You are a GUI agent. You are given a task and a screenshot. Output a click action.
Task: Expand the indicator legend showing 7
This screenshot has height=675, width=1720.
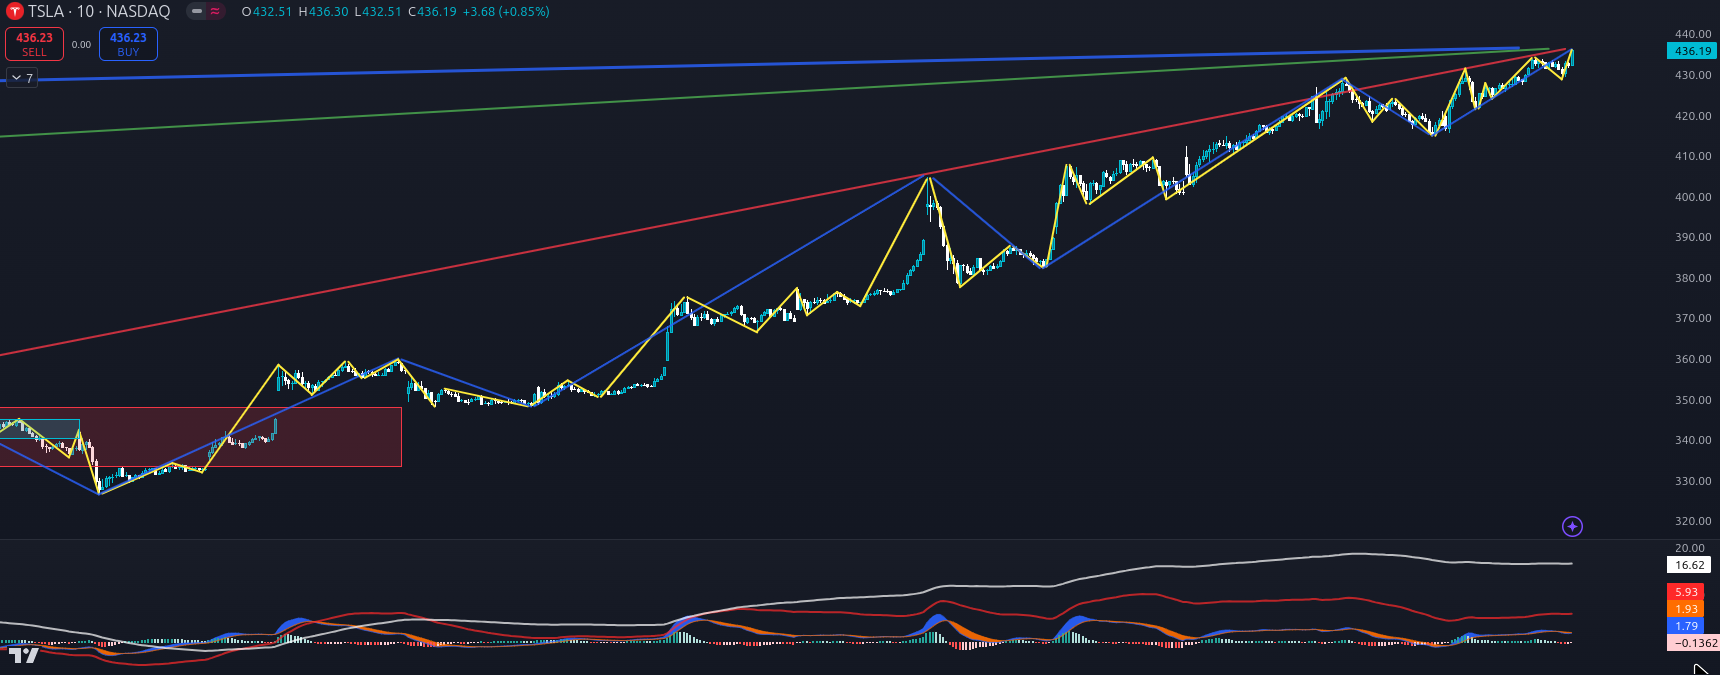[x=21, y=78]
